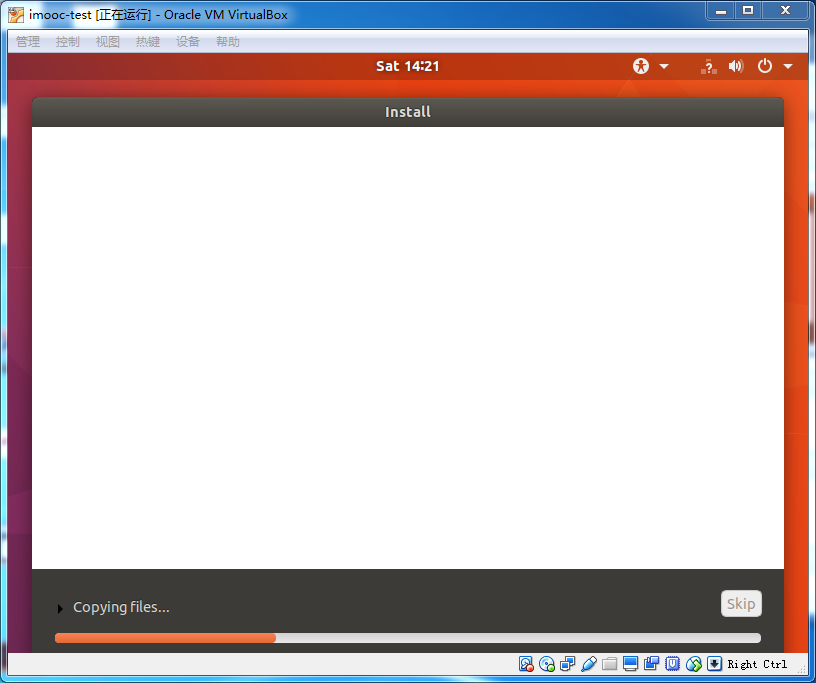
Task: Click the power icon in top bar
Action: (x=764, y=66)
